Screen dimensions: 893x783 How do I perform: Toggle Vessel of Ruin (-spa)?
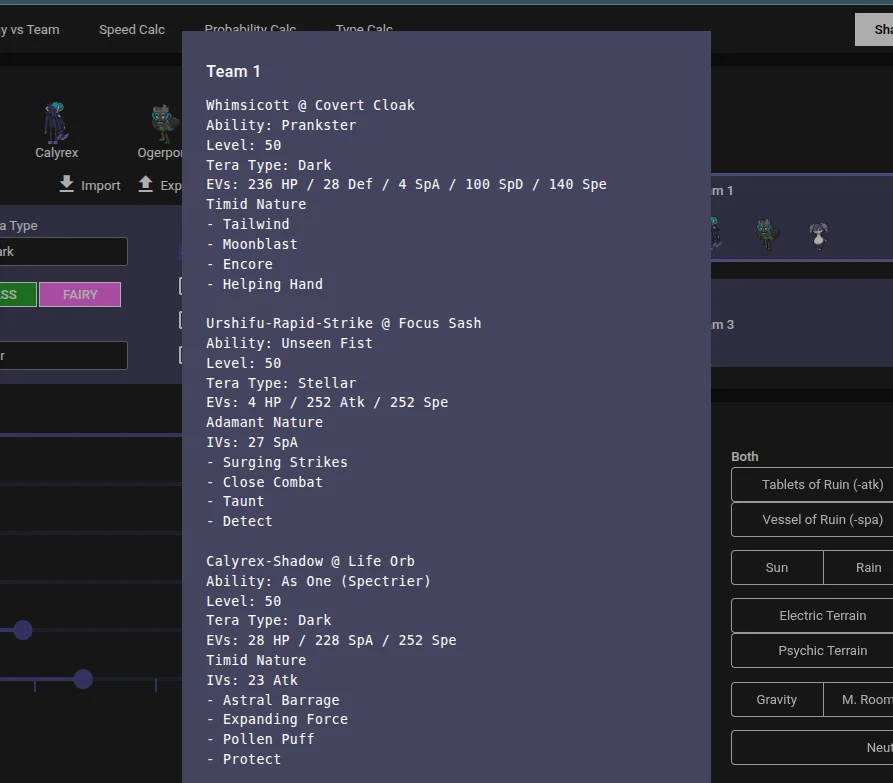point(812,519)
